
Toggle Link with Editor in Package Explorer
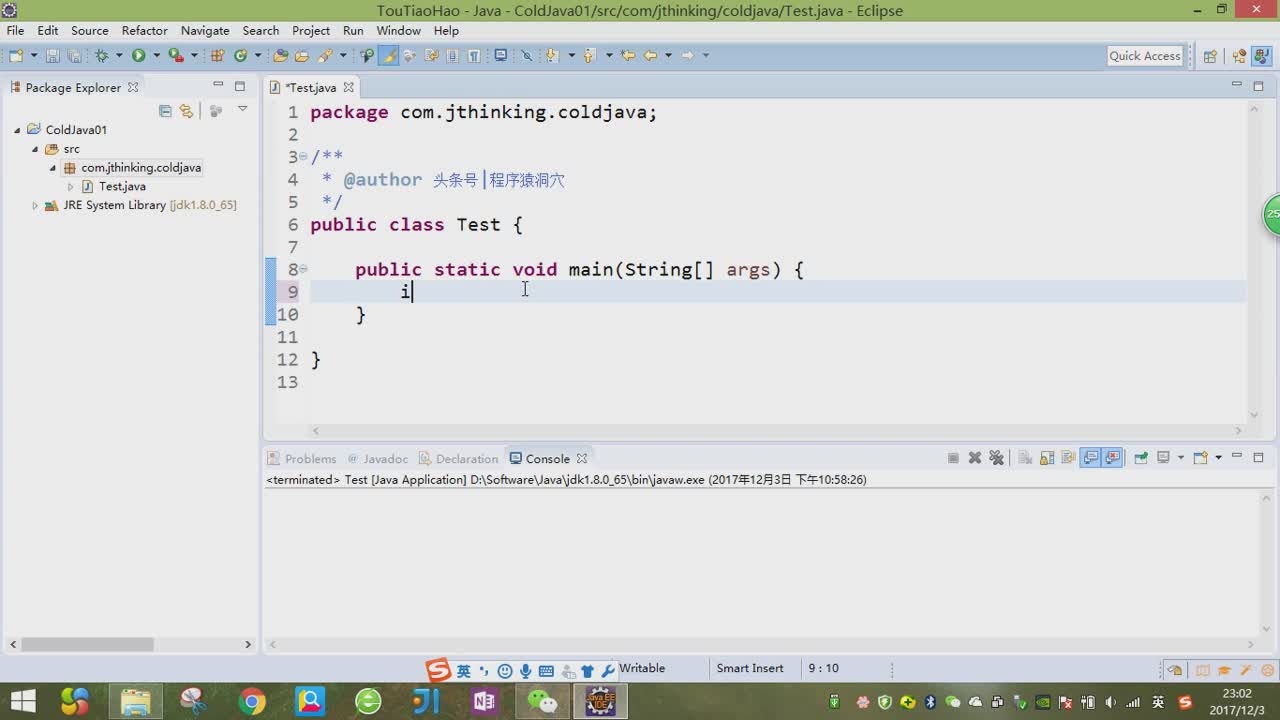[x=186, y=111]
